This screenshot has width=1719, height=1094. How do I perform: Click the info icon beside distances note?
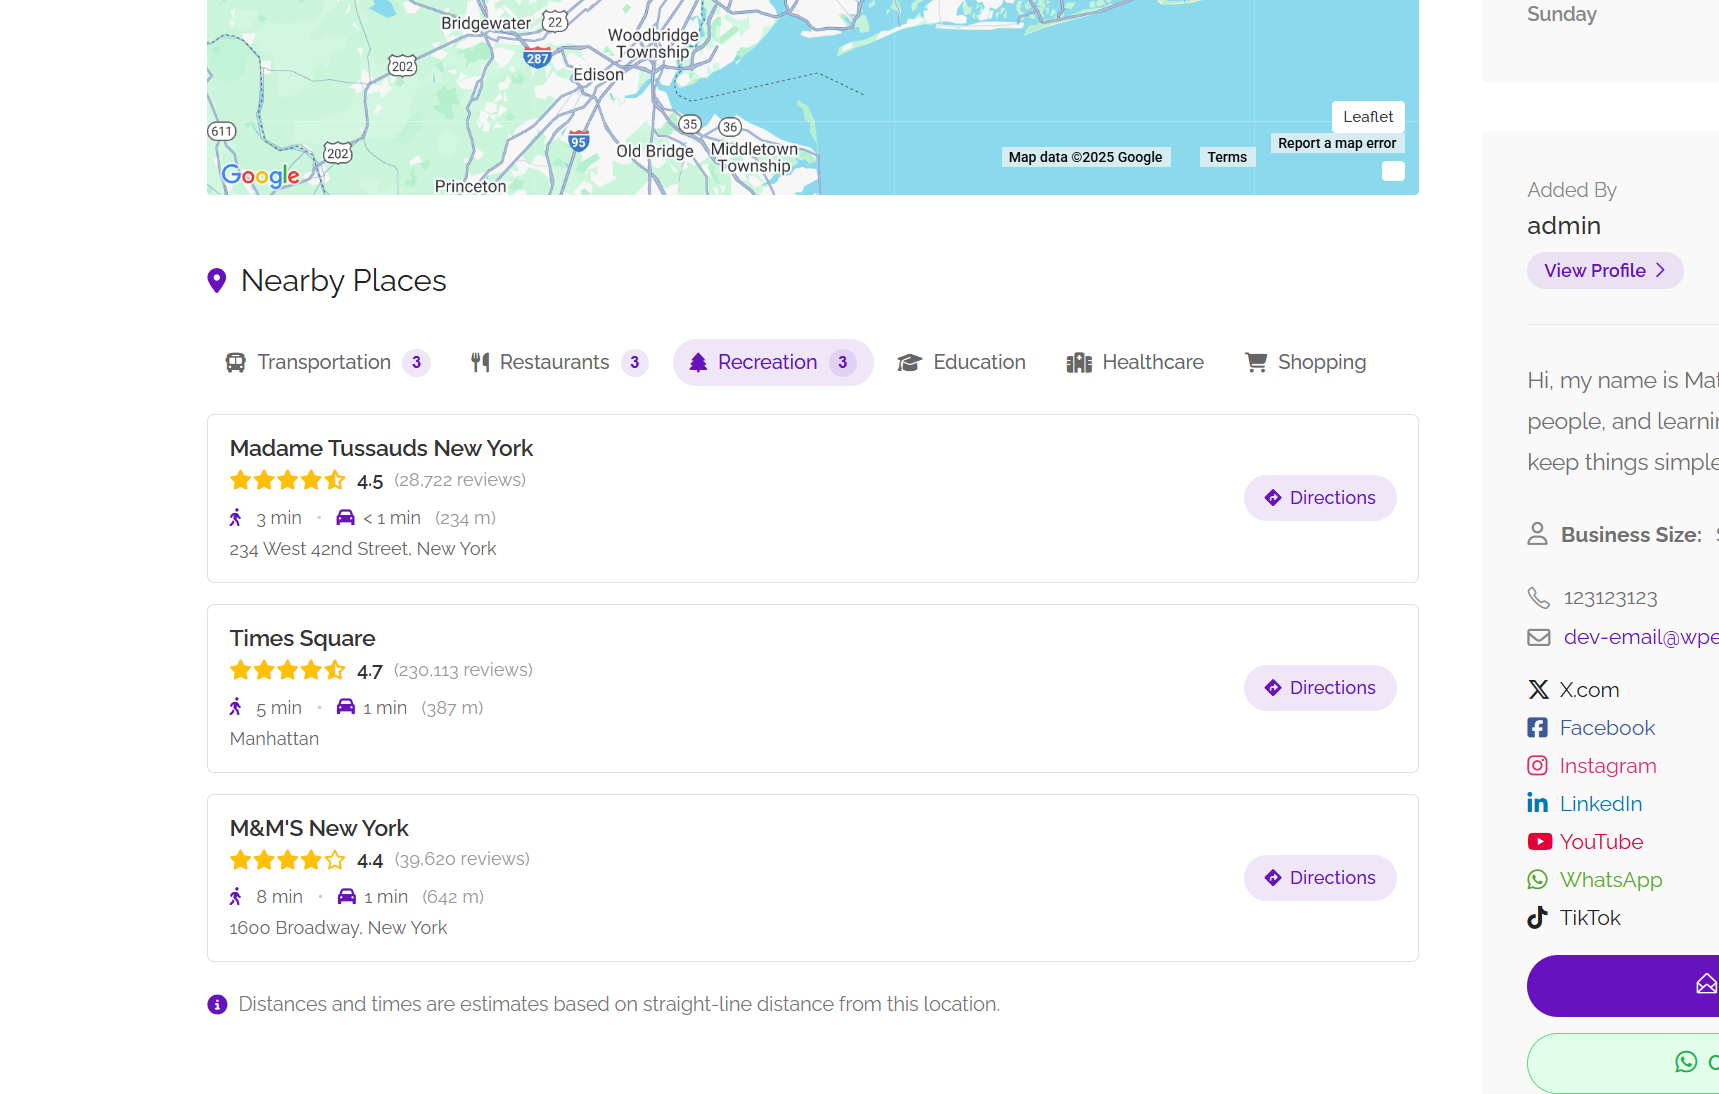coord(217,1004)
